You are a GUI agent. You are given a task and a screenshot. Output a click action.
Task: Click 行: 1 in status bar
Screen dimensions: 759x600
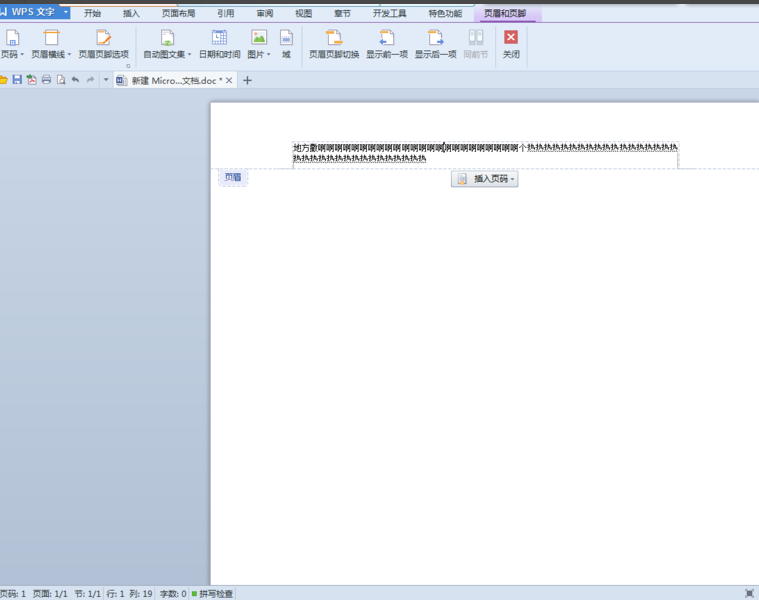pos(115,594)
